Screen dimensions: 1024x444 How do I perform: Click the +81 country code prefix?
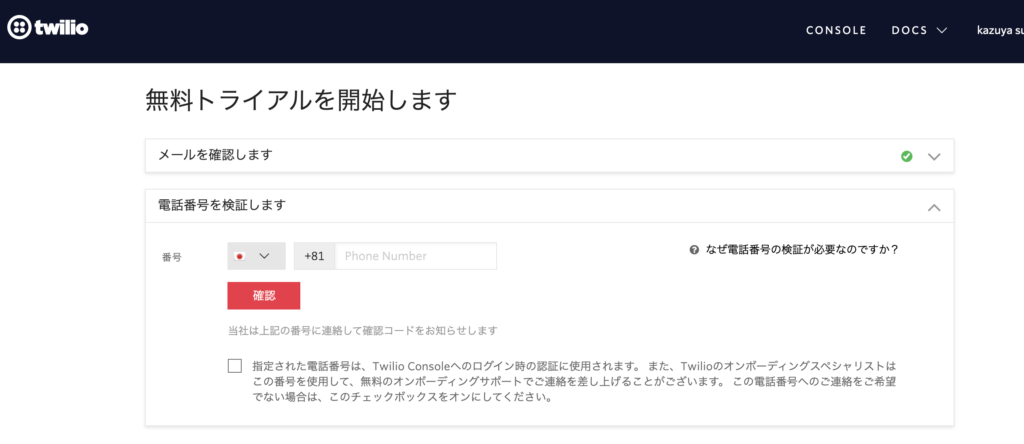pos(314,256)
